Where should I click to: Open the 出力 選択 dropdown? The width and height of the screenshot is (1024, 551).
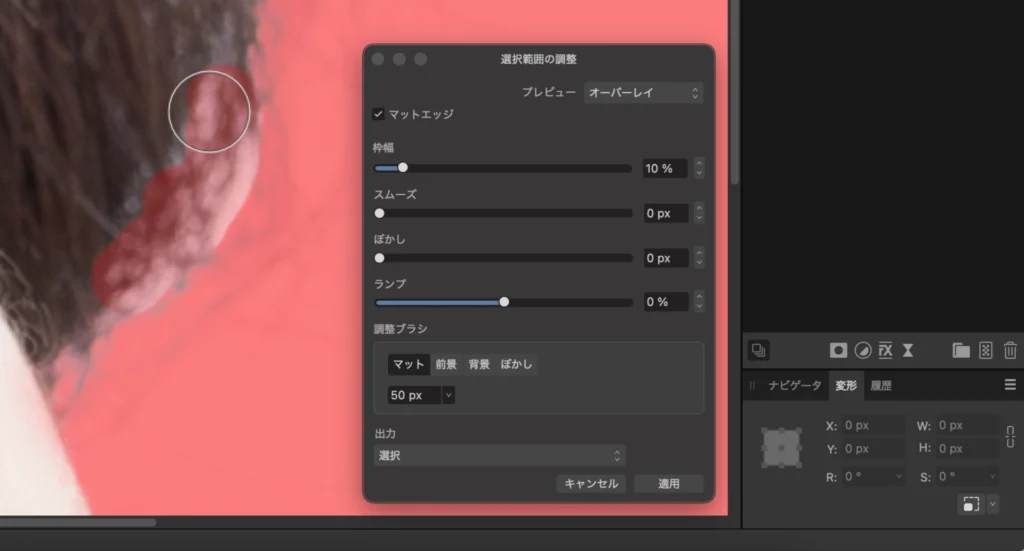[499, 456]
